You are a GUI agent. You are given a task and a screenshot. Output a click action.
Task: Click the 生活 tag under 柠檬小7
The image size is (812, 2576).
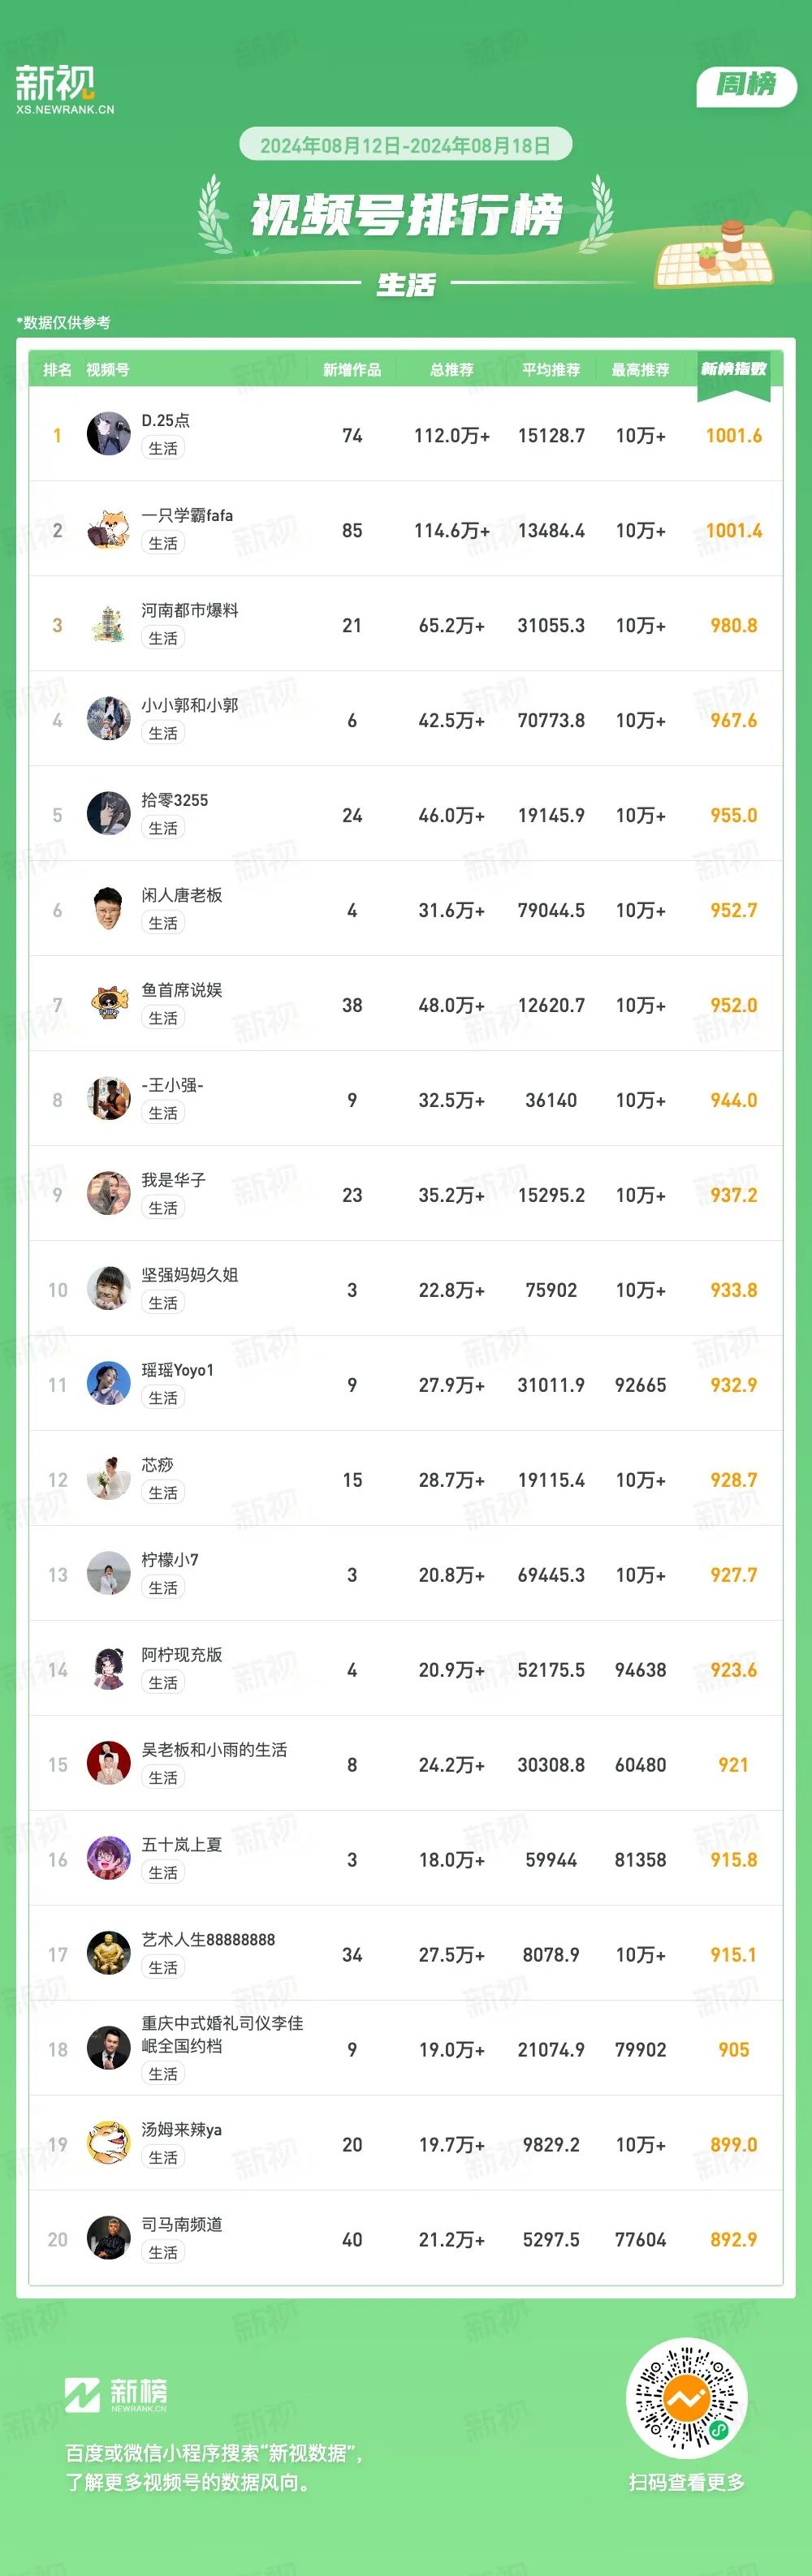[163, 1588]
